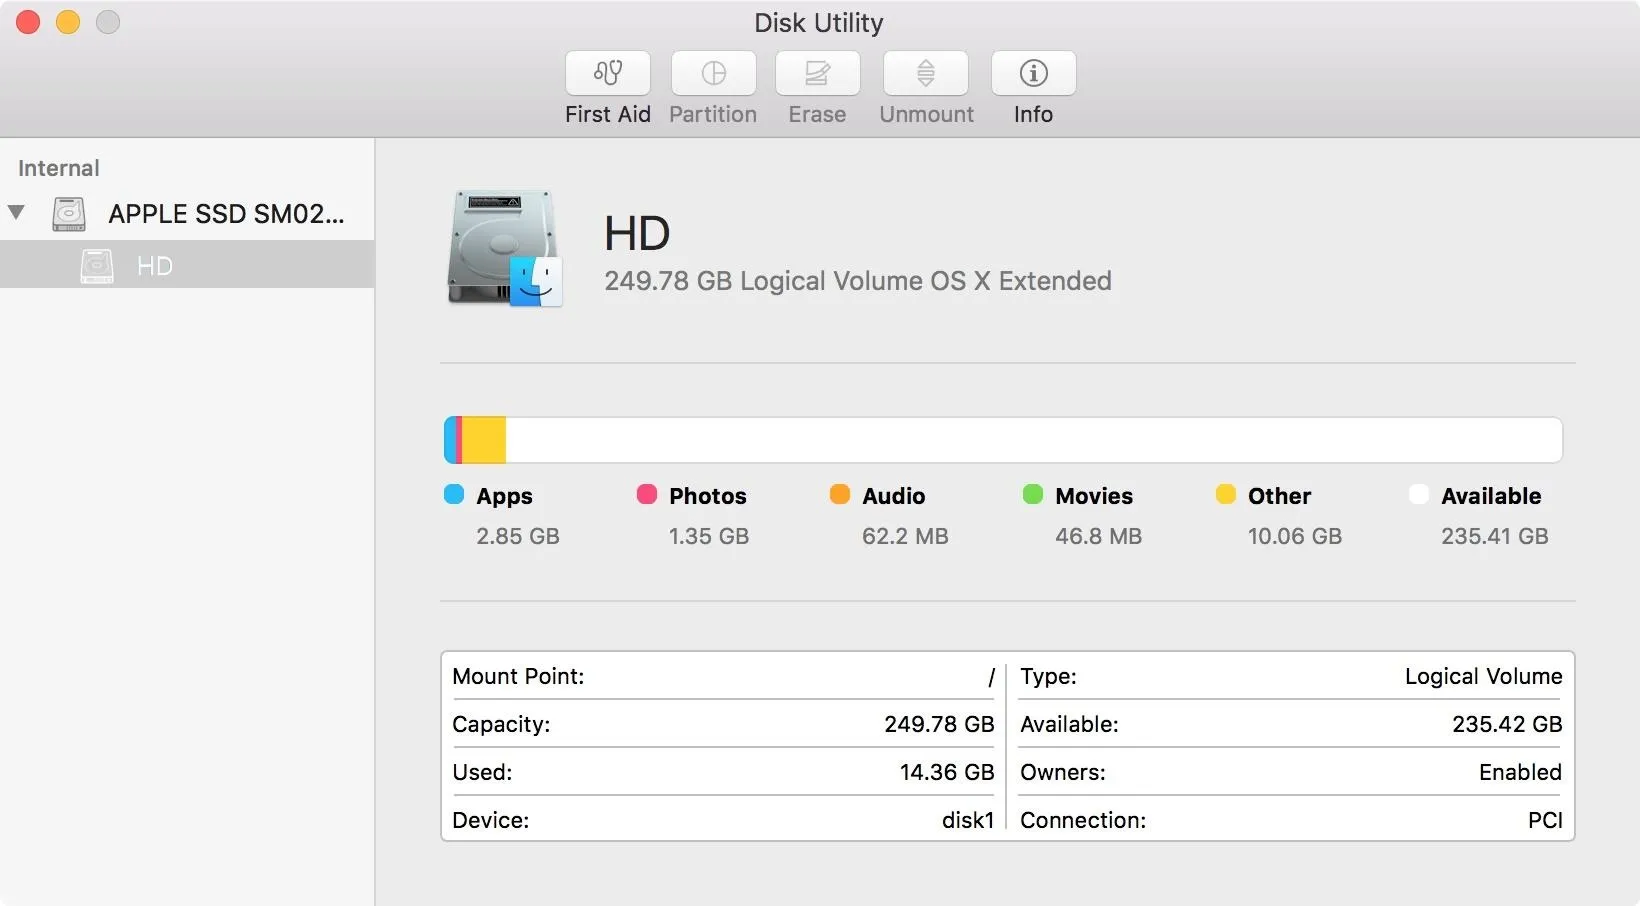The width and height of the screenshot is (1640, 906).
Task: Click the 'Available' legend label
Action: [1491, 496]
